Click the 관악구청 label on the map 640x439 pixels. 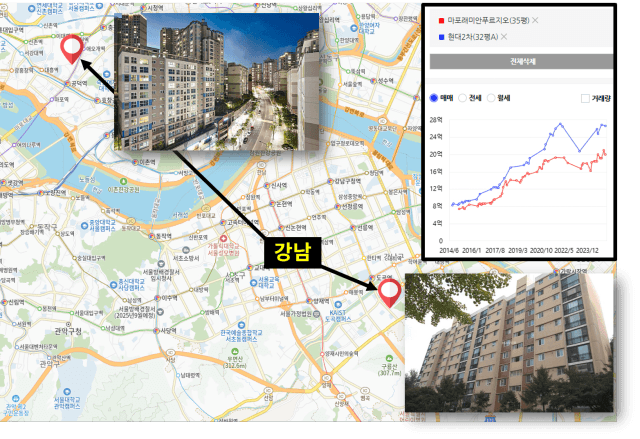tap(68, 331)
